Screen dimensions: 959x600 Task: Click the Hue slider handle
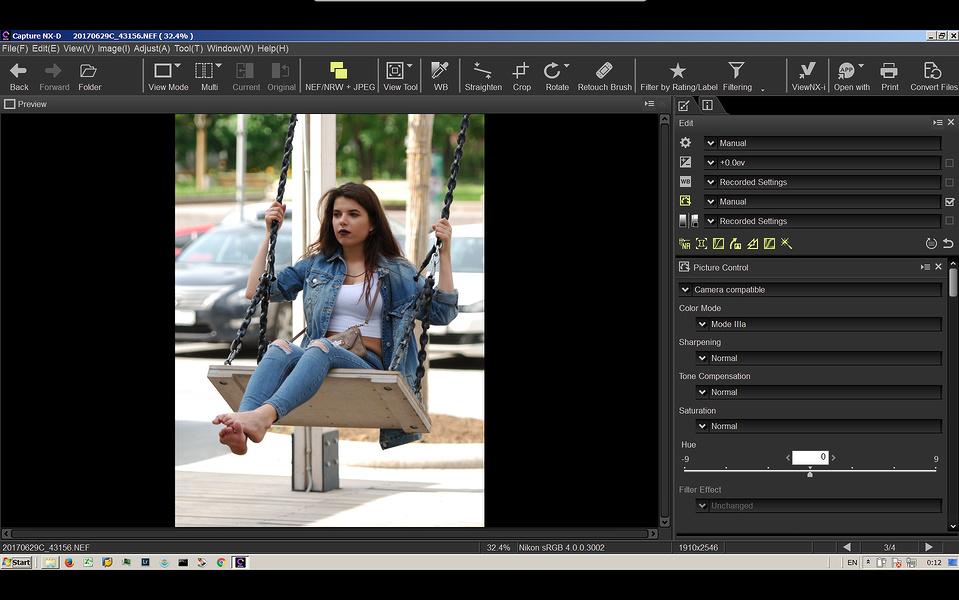click(810, 474)
